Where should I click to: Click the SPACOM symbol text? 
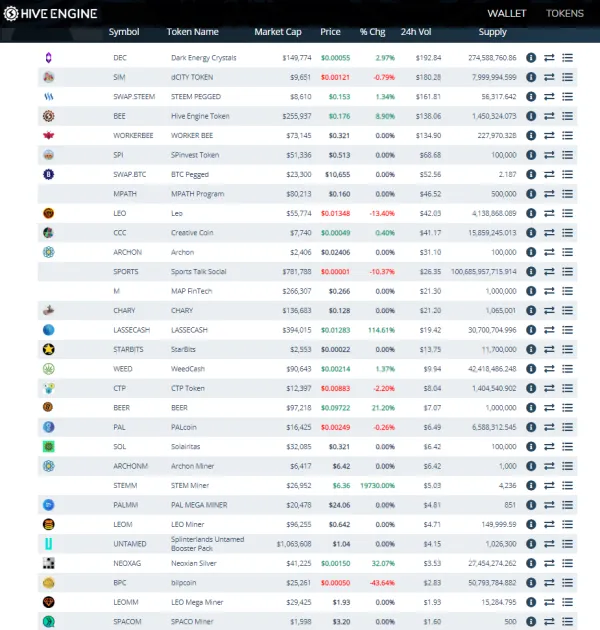pyautogui.click(x=127, y=622)
